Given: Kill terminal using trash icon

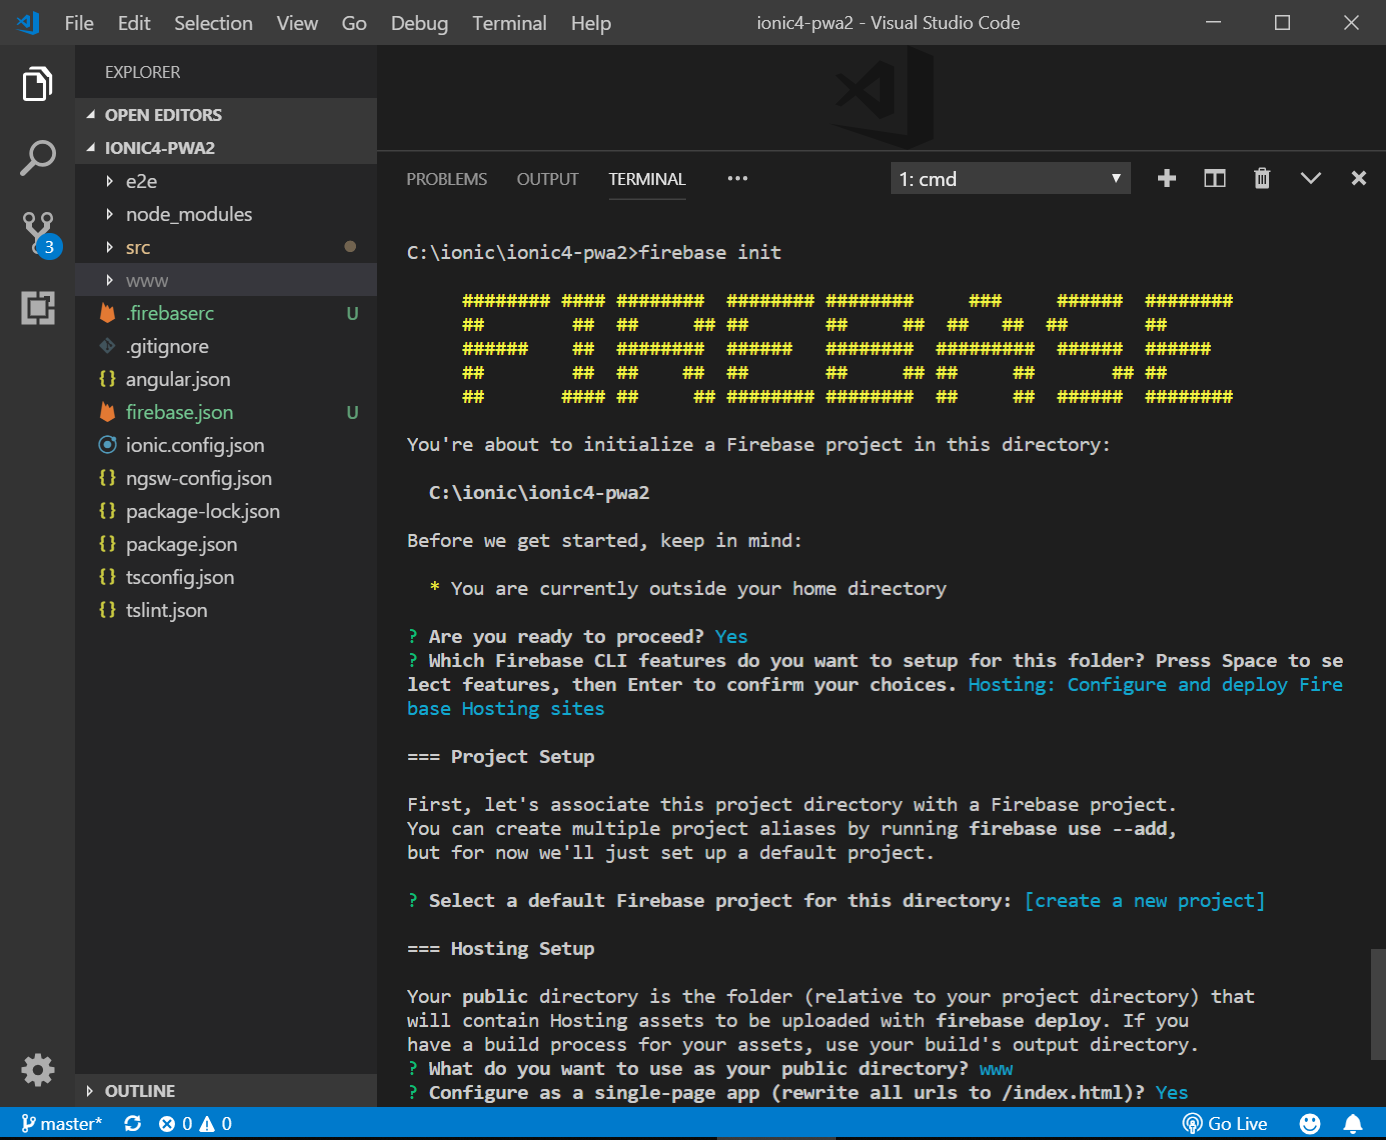Looking at the screenshot, I should (1262, 179).
